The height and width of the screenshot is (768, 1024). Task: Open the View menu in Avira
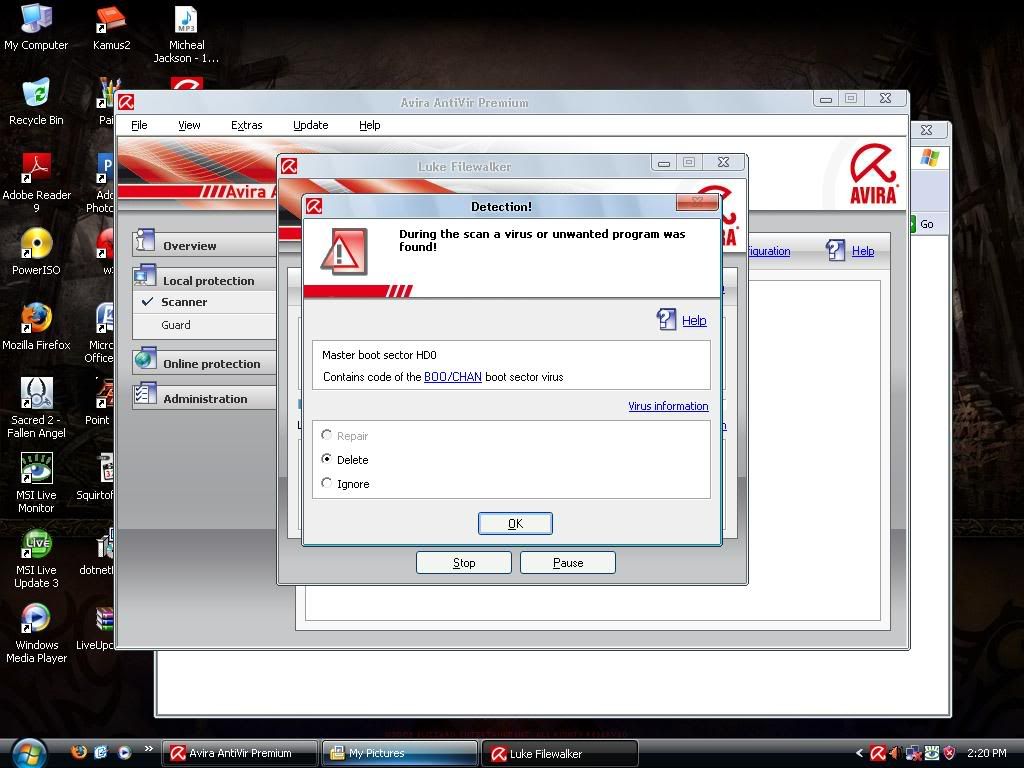189,125
